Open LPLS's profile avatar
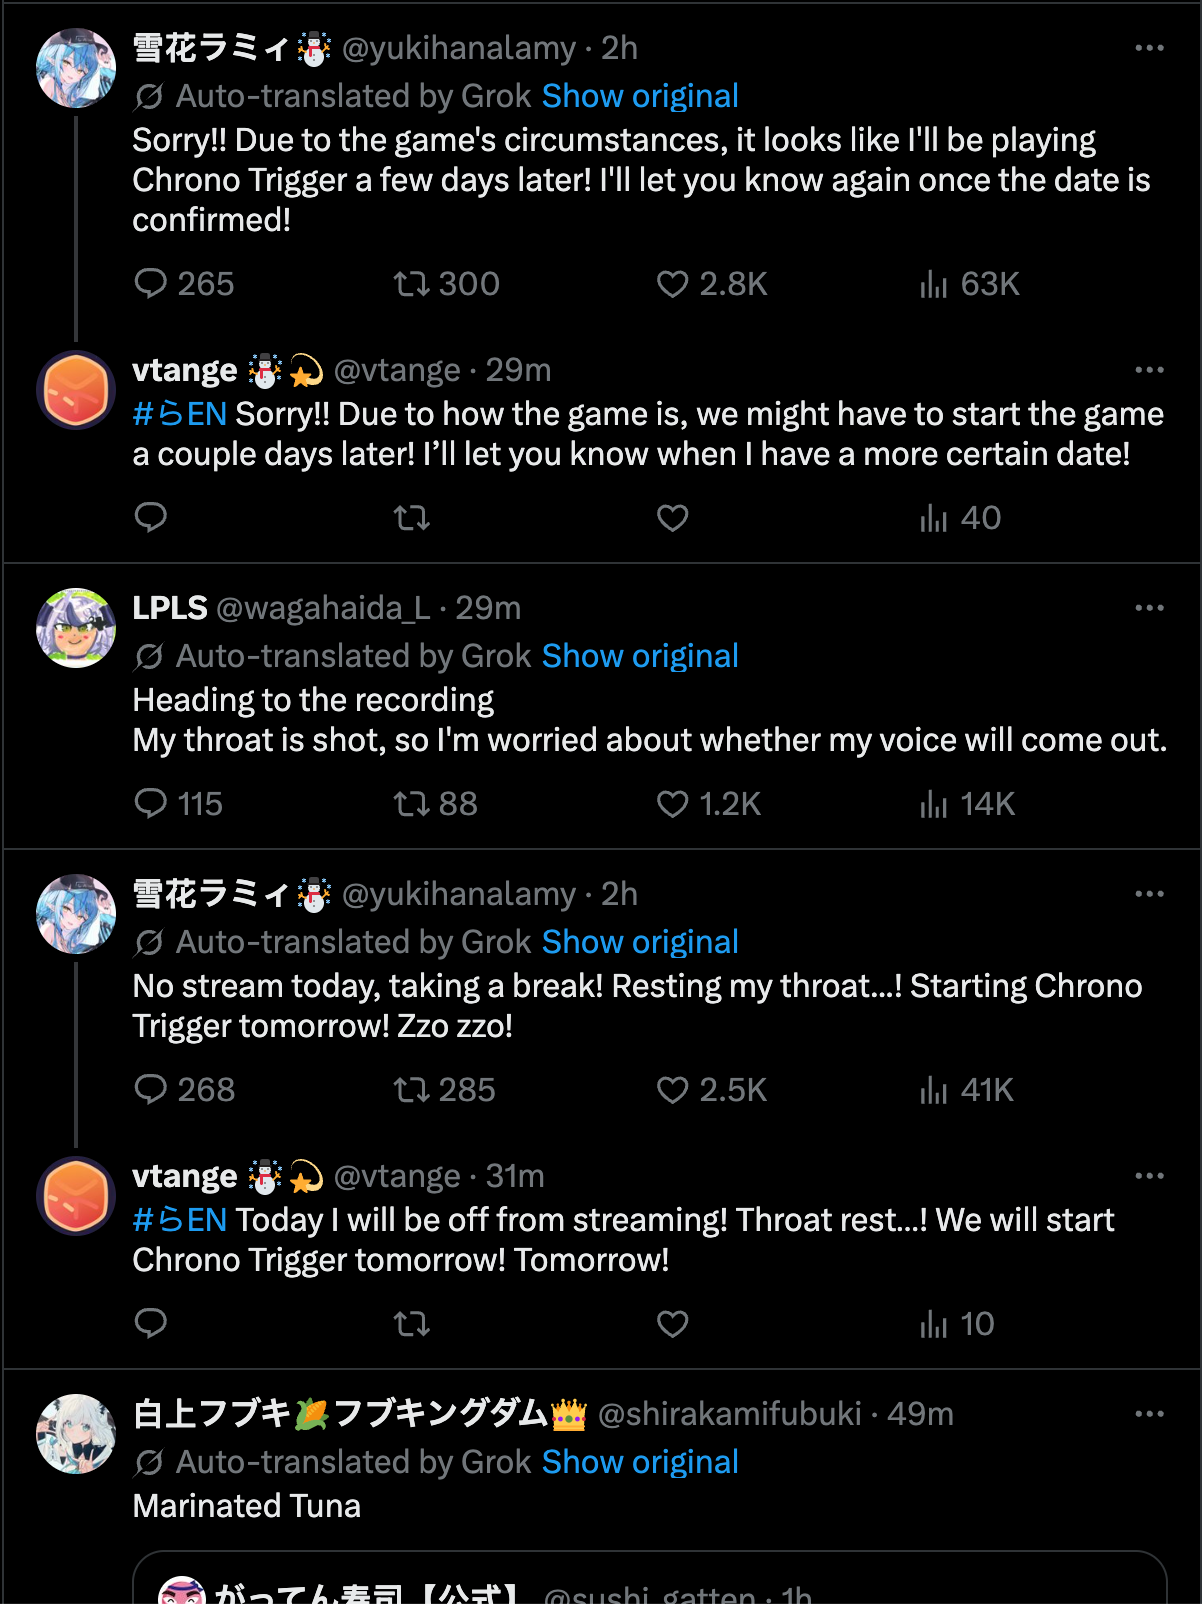This screenshot has width=1202, height=1604. point(76,628)
